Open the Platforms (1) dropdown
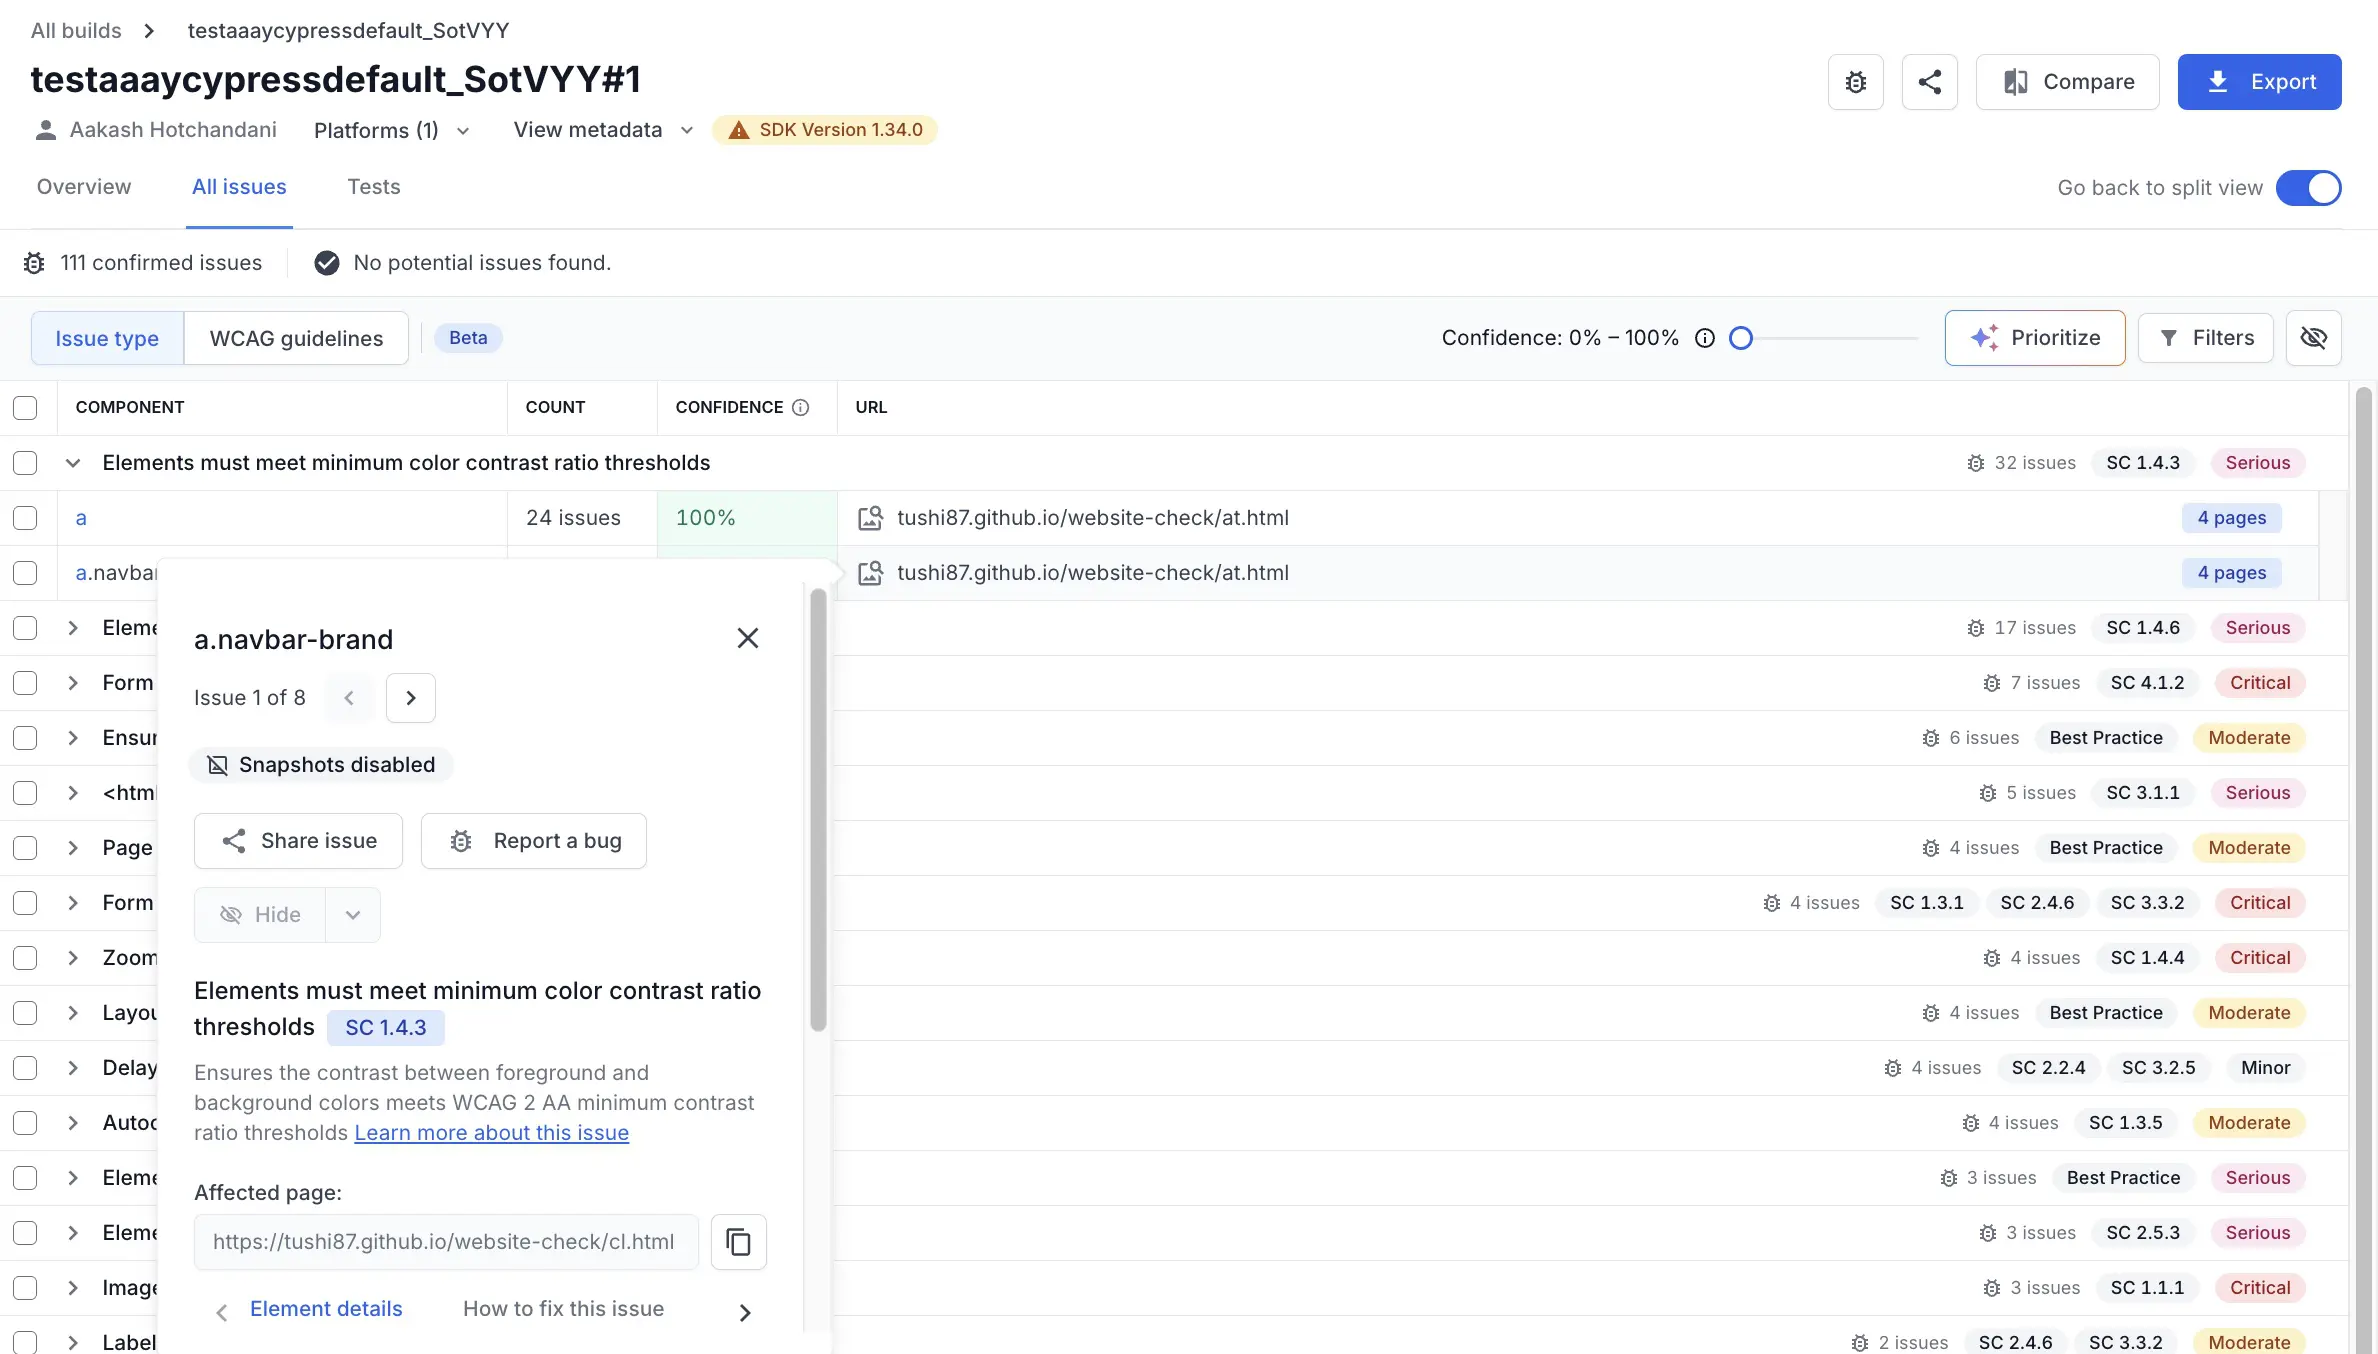The height and width of the screenshot is (1354, 2378). 392,131
